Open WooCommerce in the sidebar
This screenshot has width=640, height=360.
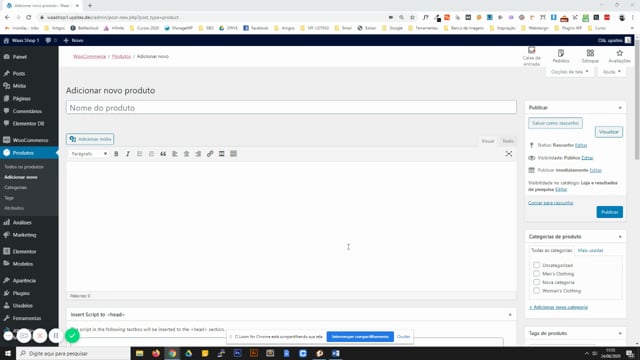click(x=29, y=140)
